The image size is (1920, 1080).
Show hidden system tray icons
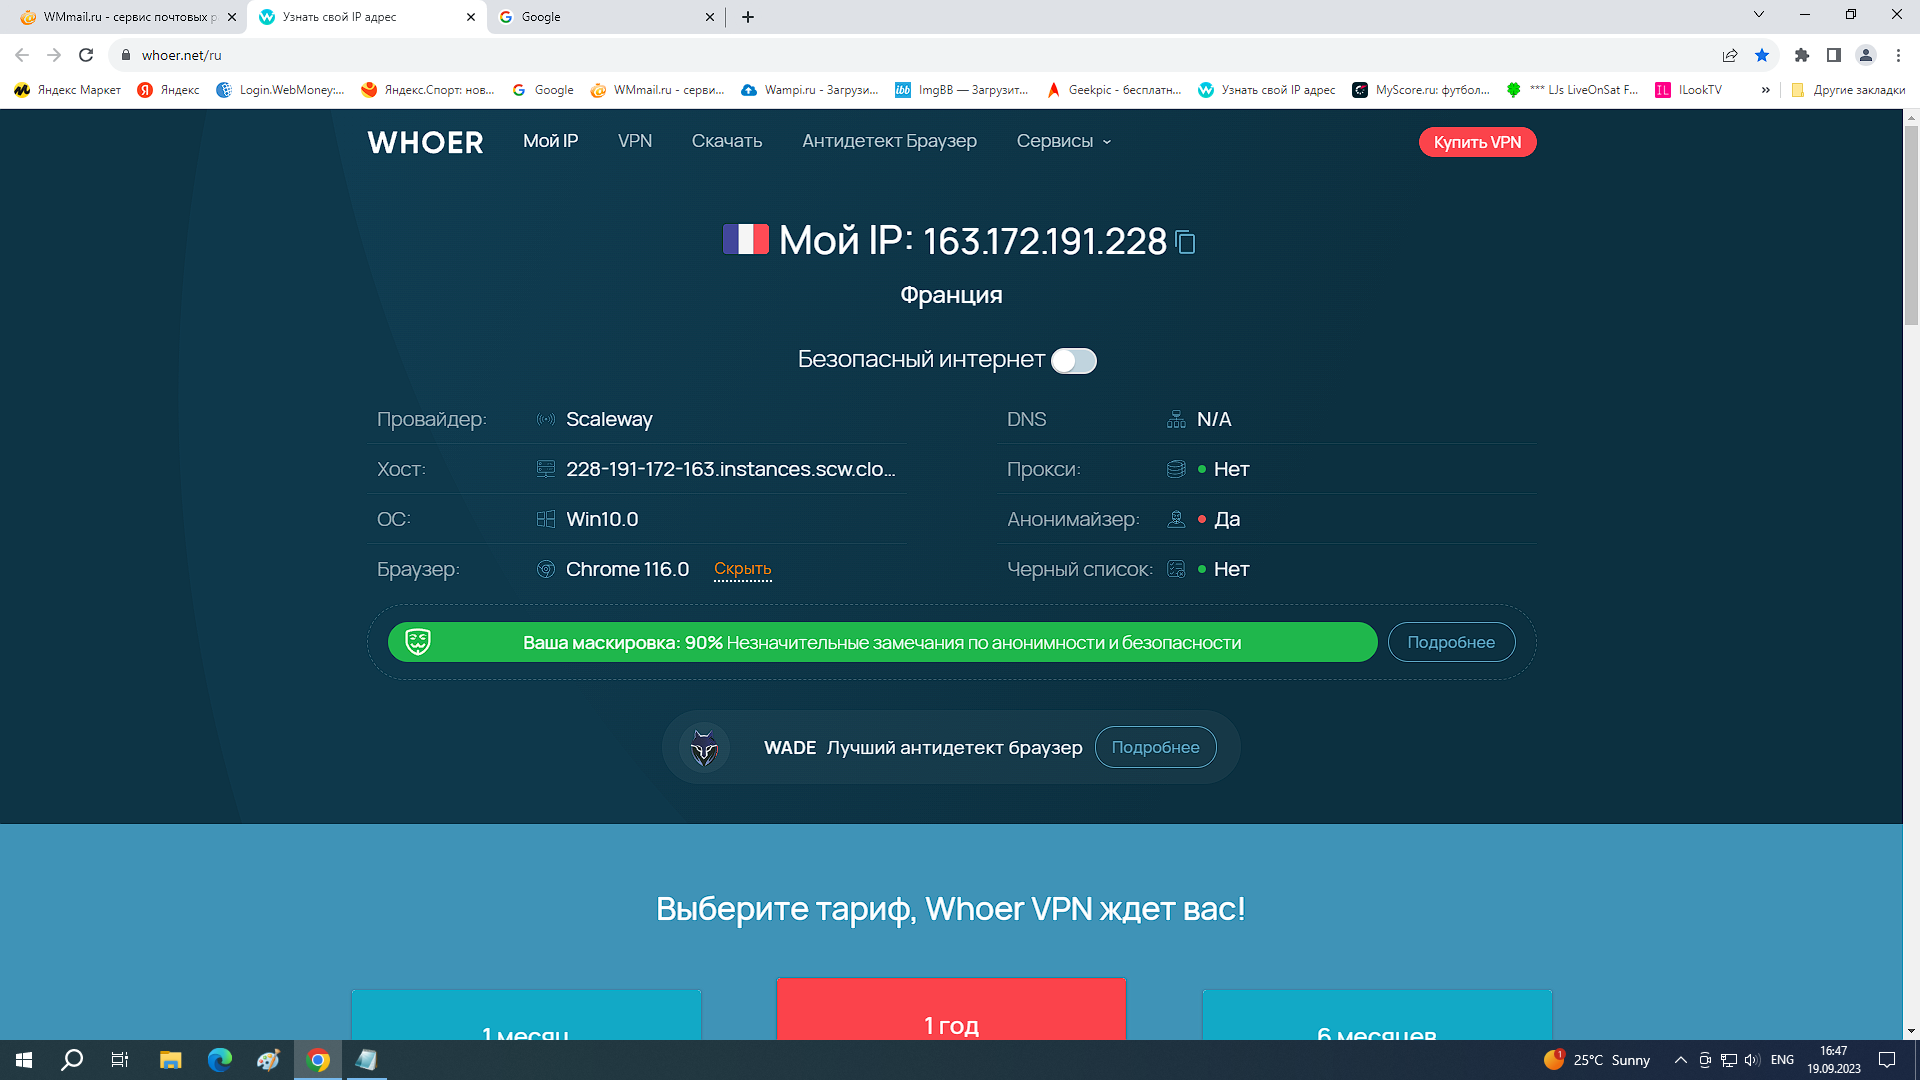[1680, 1060]
